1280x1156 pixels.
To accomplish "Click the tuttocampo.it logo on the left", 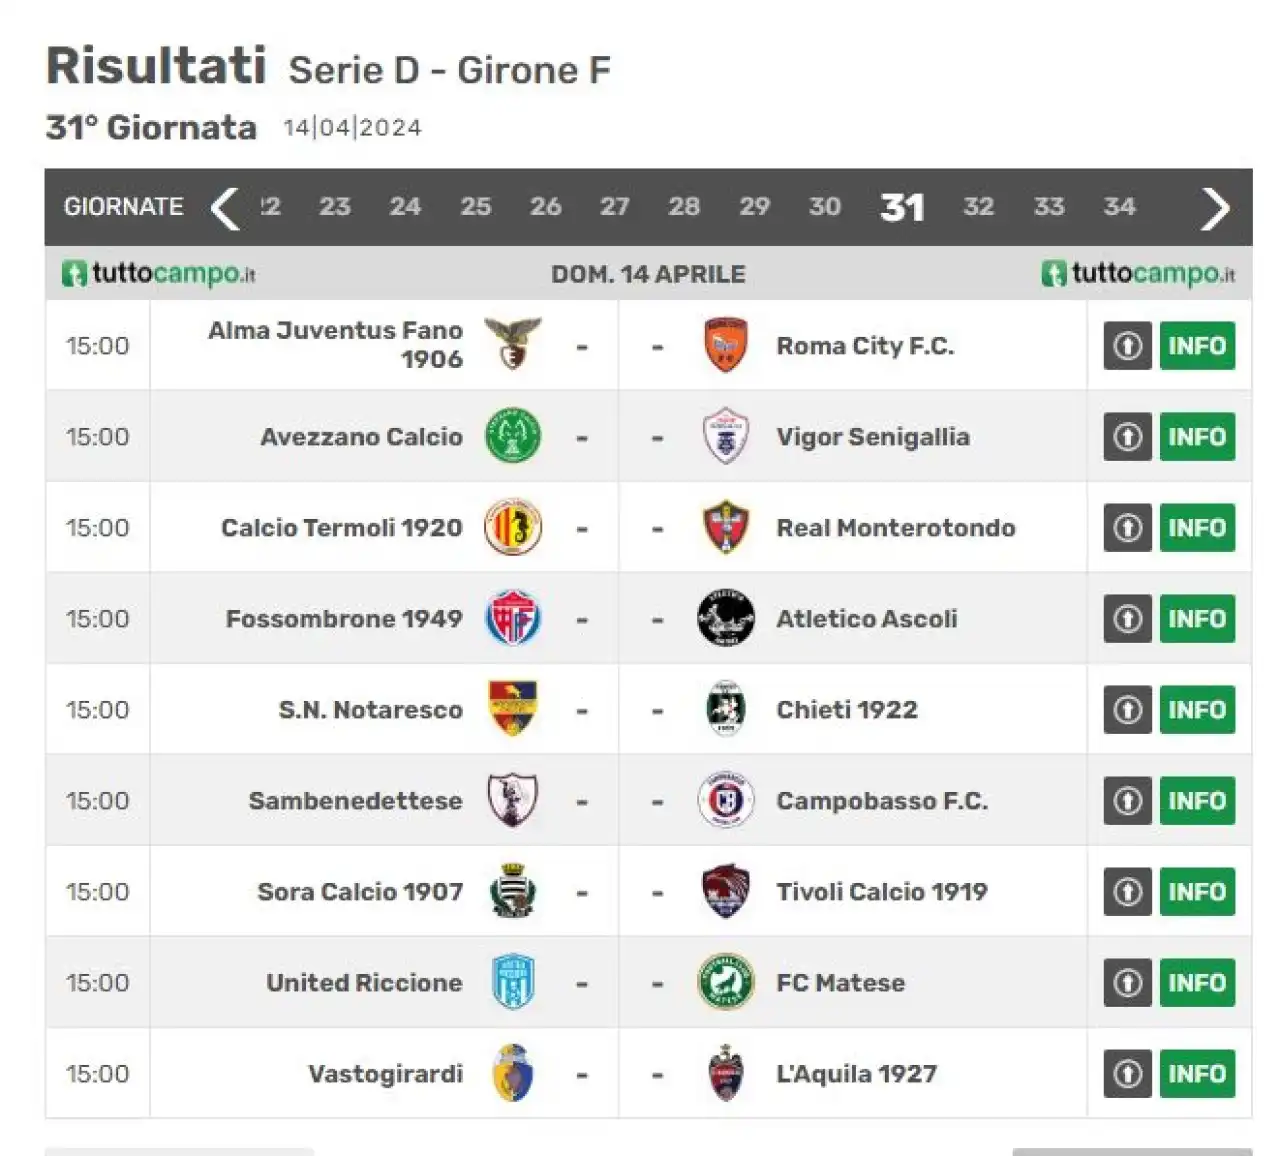I will [x=159, y=273].
